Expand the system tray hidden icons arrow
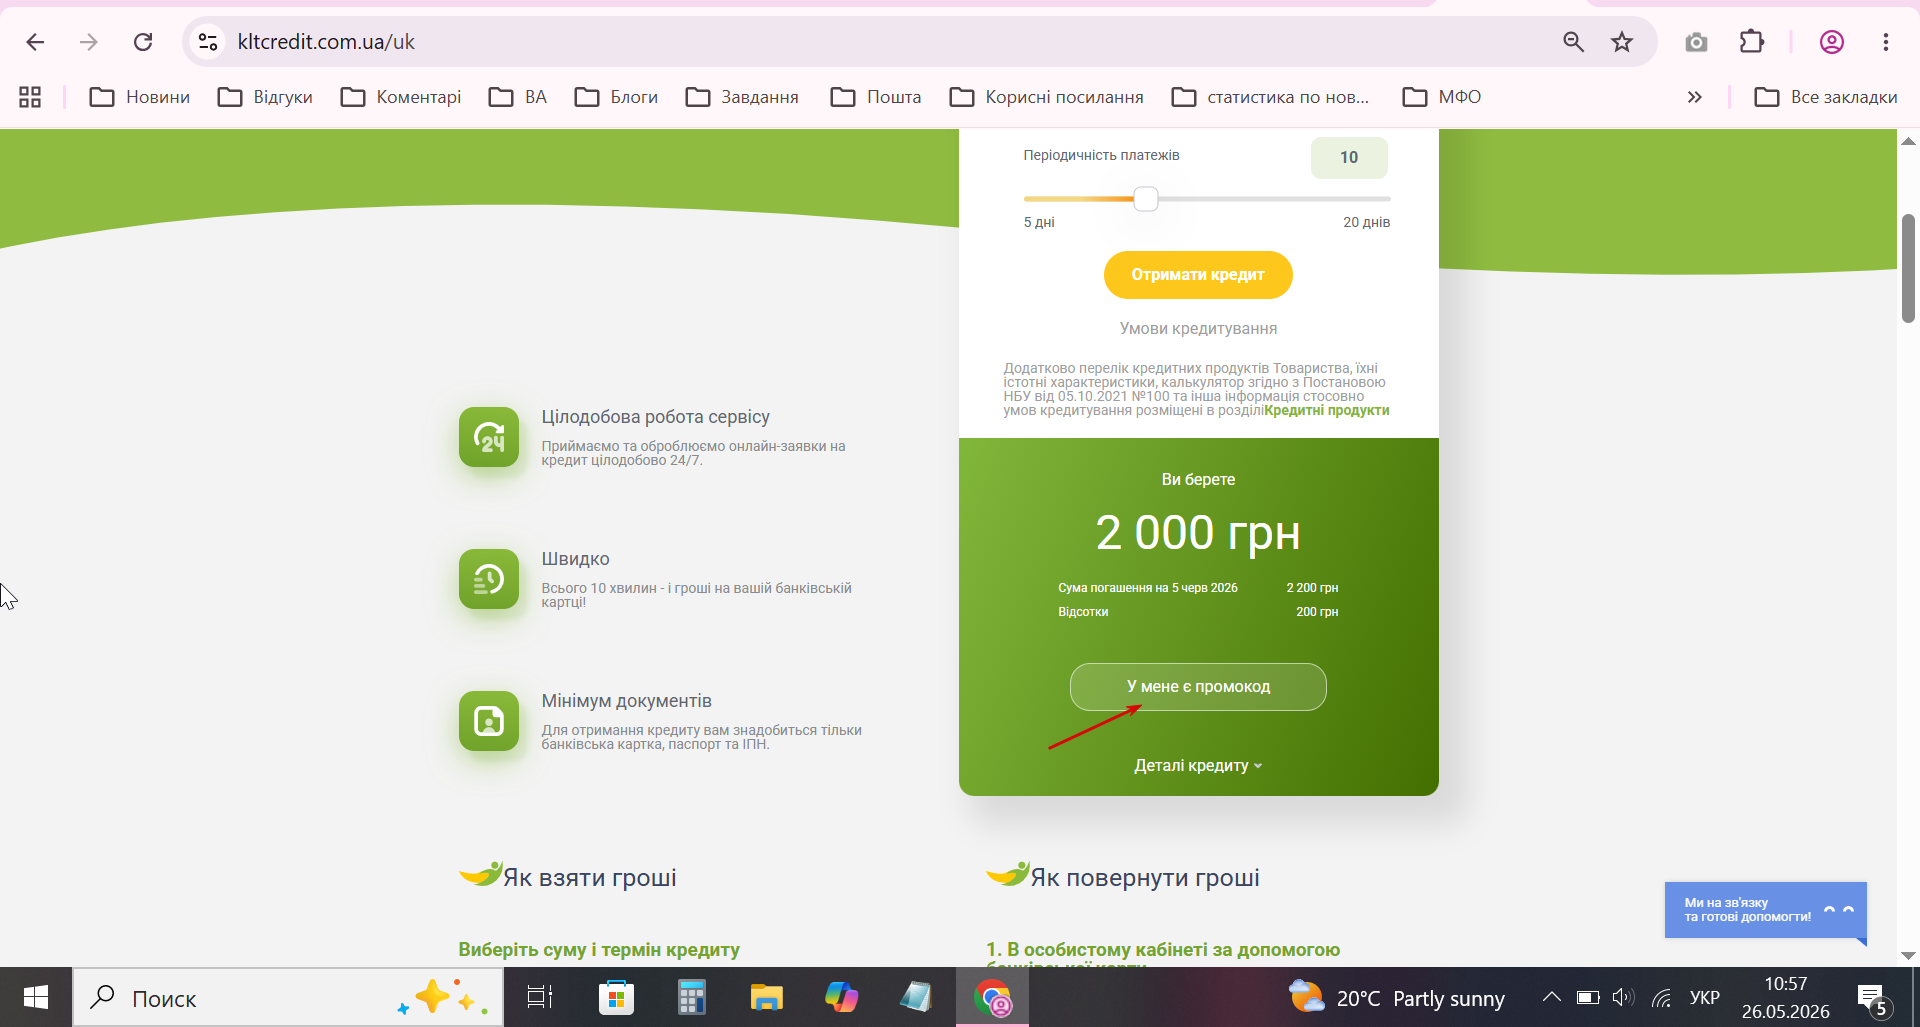Viewport: 1920px width, 1027px height. coord(1552,997)
